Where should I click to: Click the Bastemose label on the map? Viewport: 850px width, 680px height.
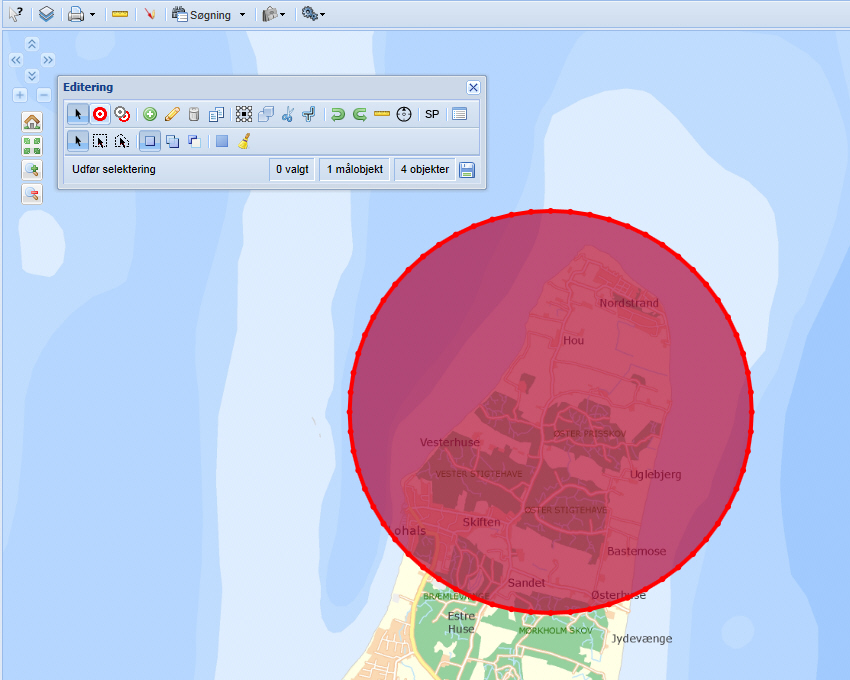point(636,551)
